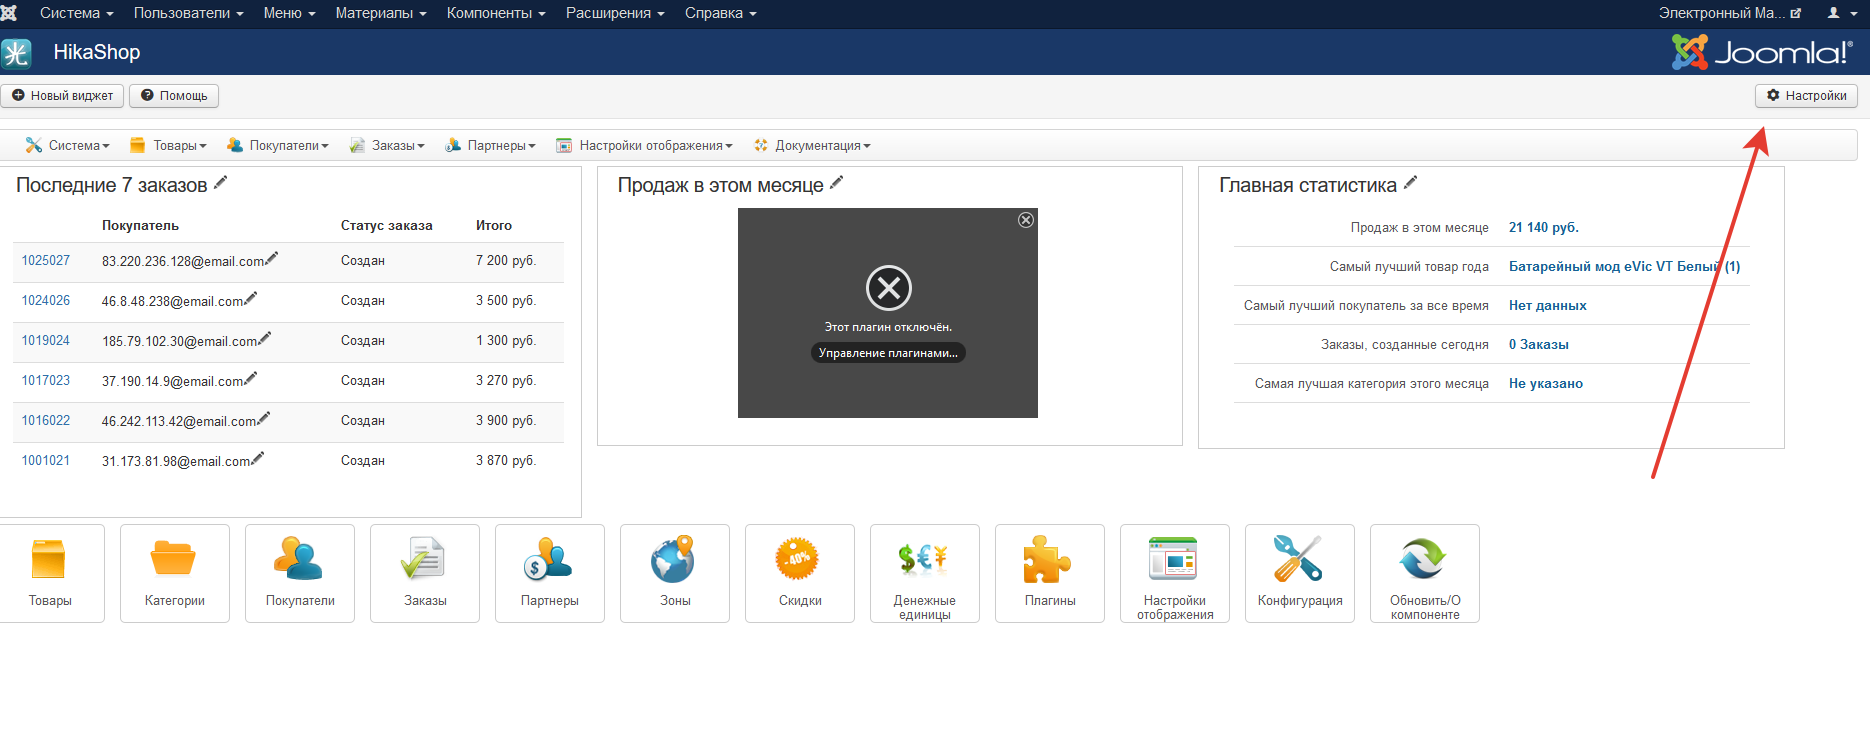Screen dimensions: 1870x743
Task: Expand the HikaShop Товары dropdown menu
Action: coord(168,146)
